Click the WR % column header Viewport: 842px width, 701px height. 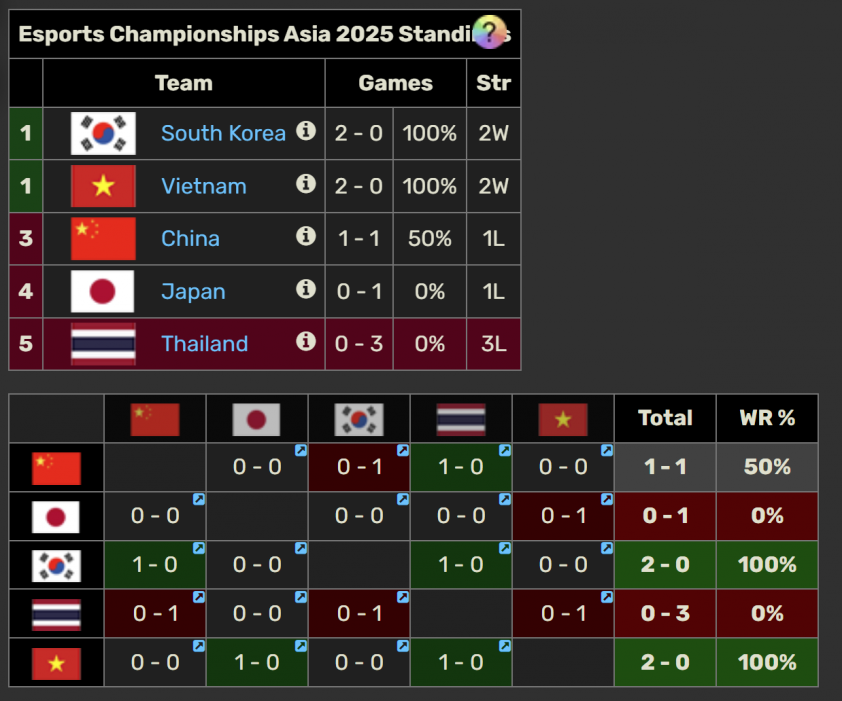pos(767,418)
